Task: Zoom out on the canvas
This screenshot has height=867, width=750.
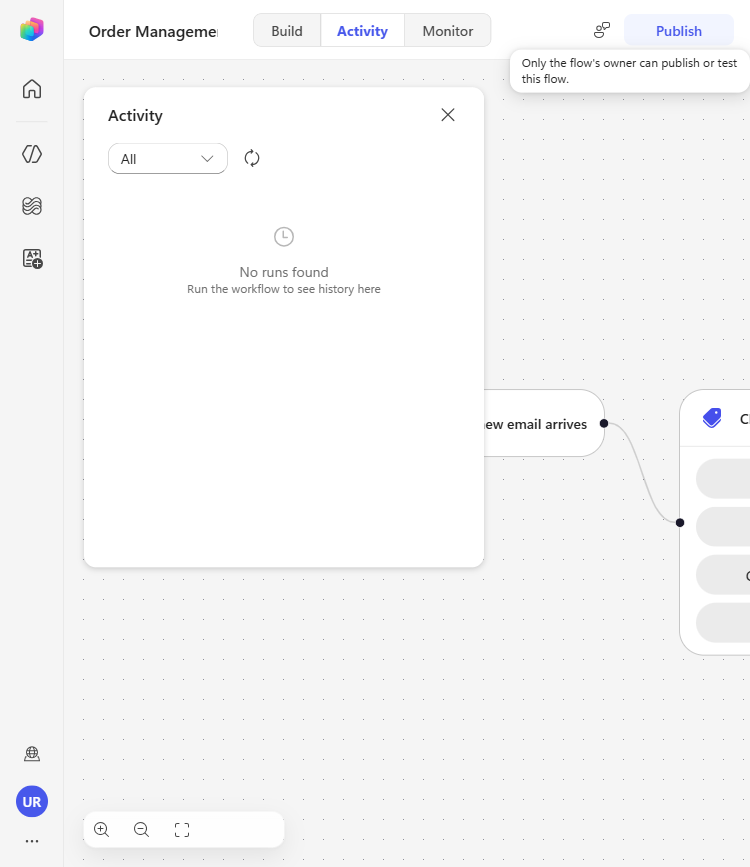Action: (141, 829)
